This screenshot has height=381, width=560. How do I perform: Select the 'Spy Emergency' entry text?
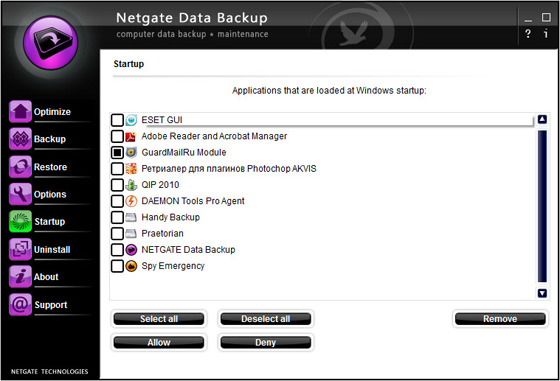click(173, 266)
